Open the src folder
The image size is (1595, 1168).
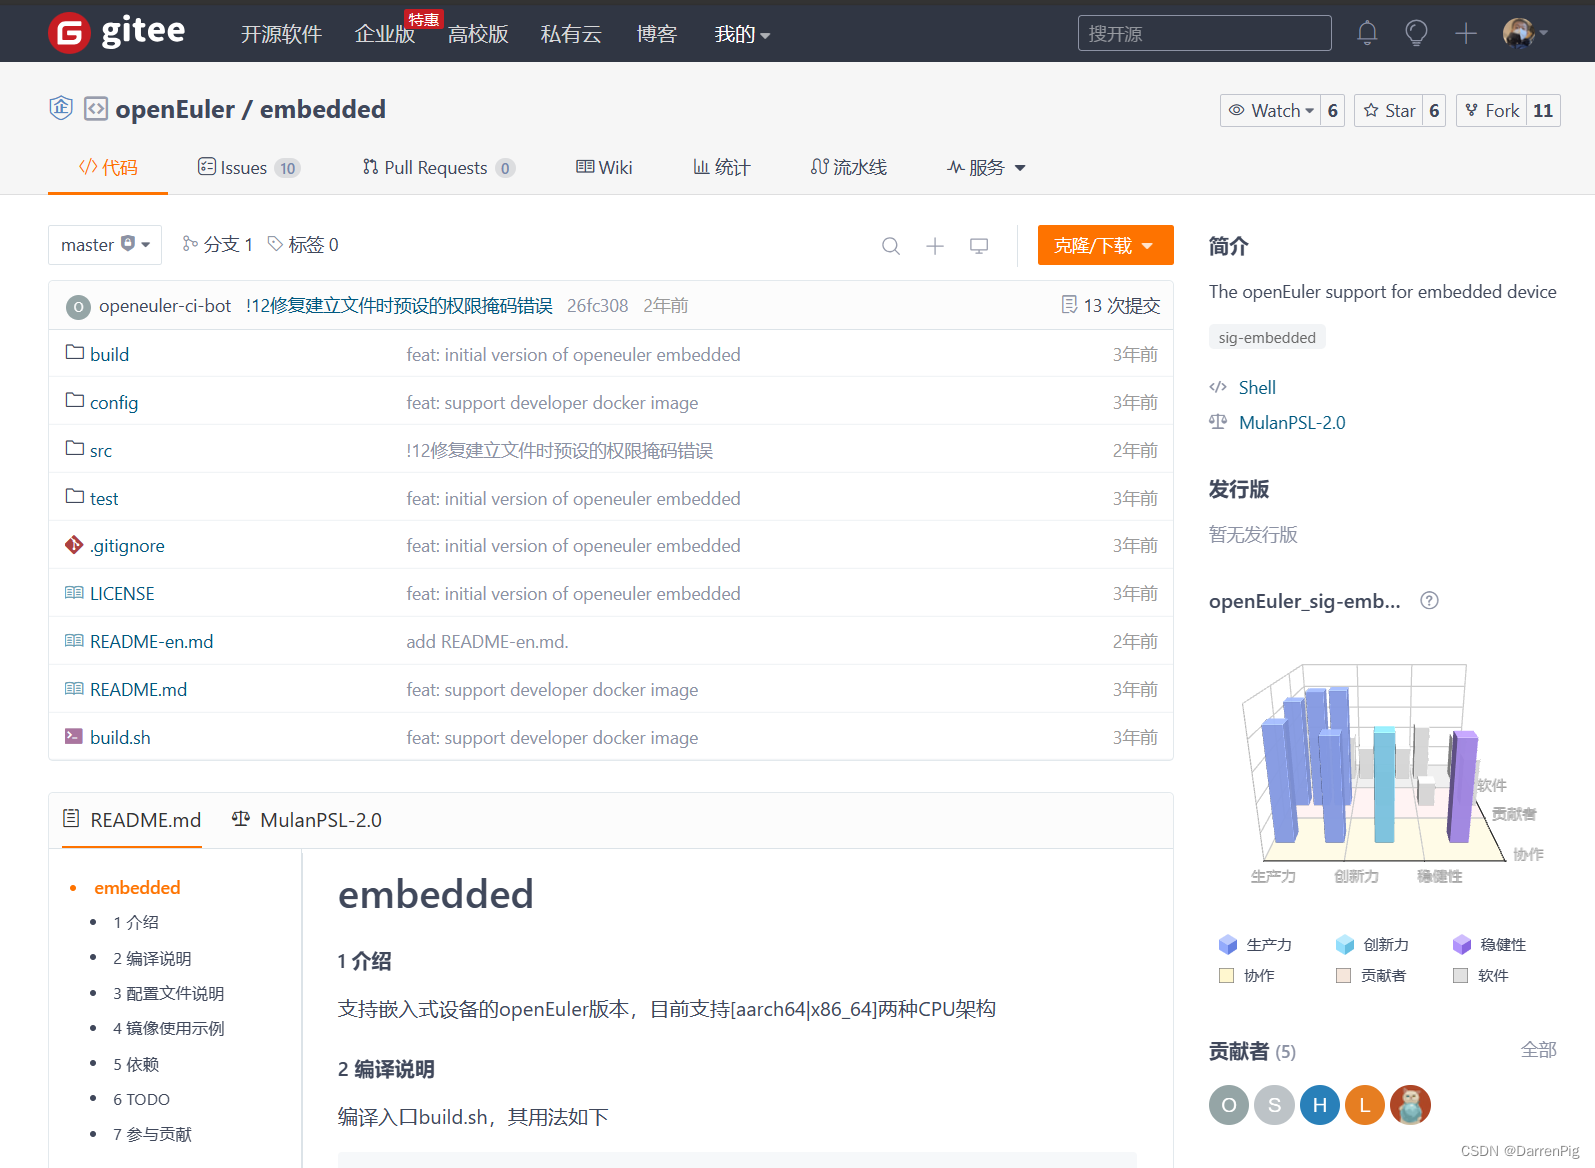click(x=101, y=451)
